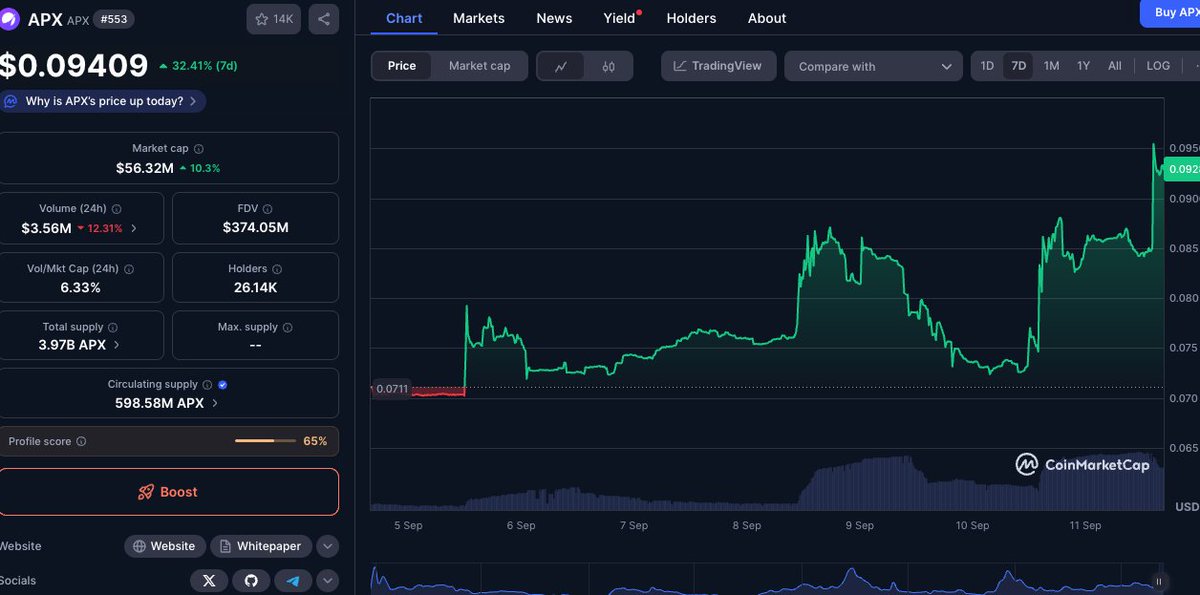
Task: Click the 11 Sep date label
Action: (x=1085, y=525)
